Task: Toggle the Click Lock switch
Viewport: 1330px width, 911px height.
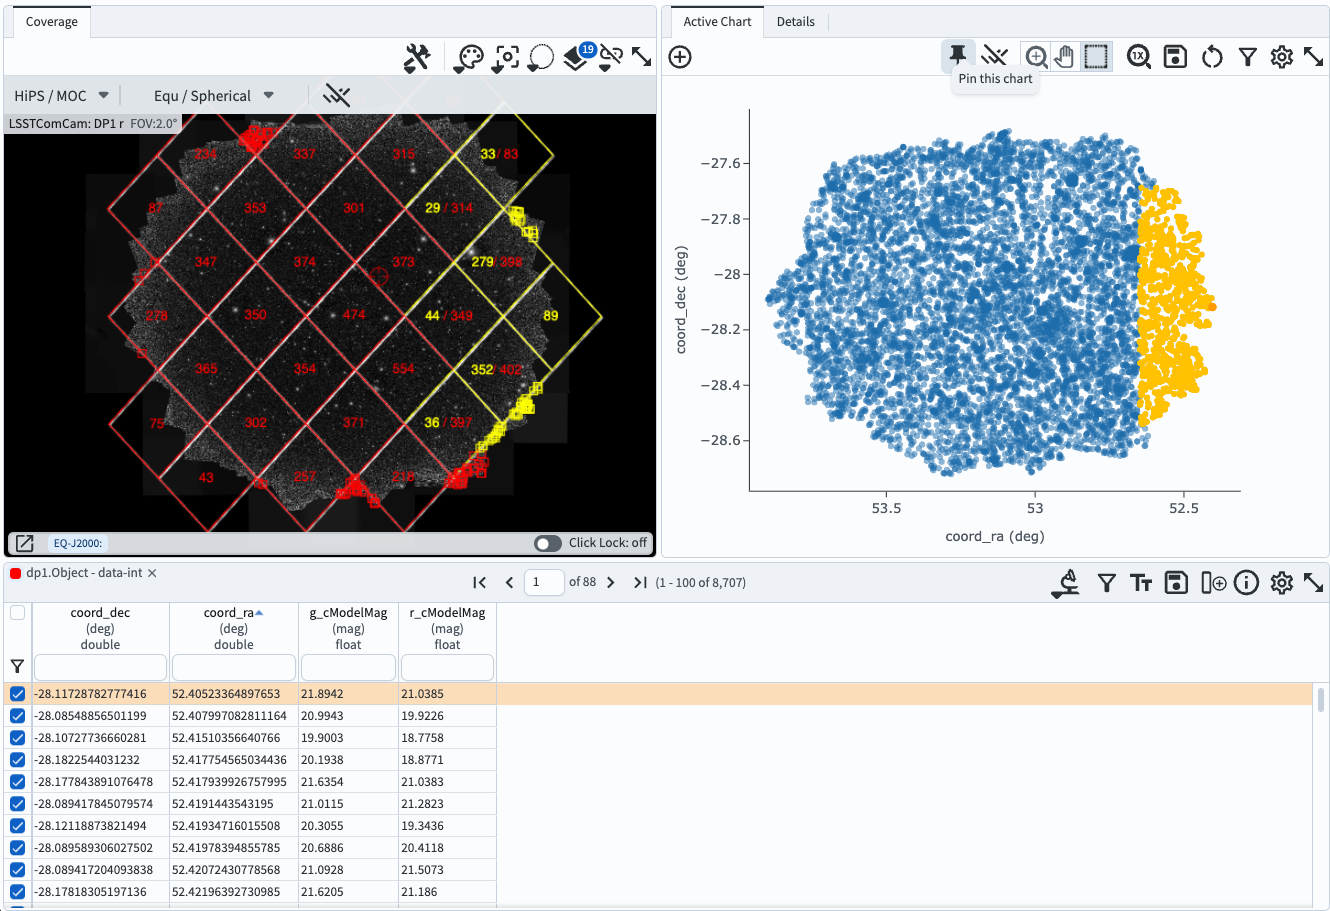Action: pyautogui.click(x=548, y=543)
